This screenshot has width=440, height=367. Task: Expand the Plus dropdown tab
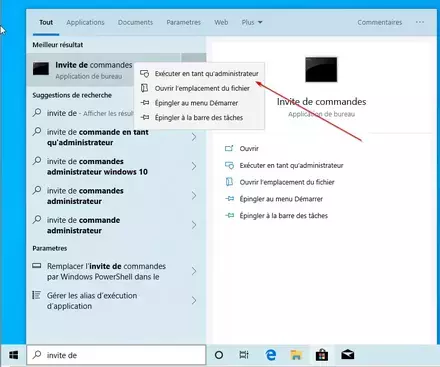coord(252,22)
